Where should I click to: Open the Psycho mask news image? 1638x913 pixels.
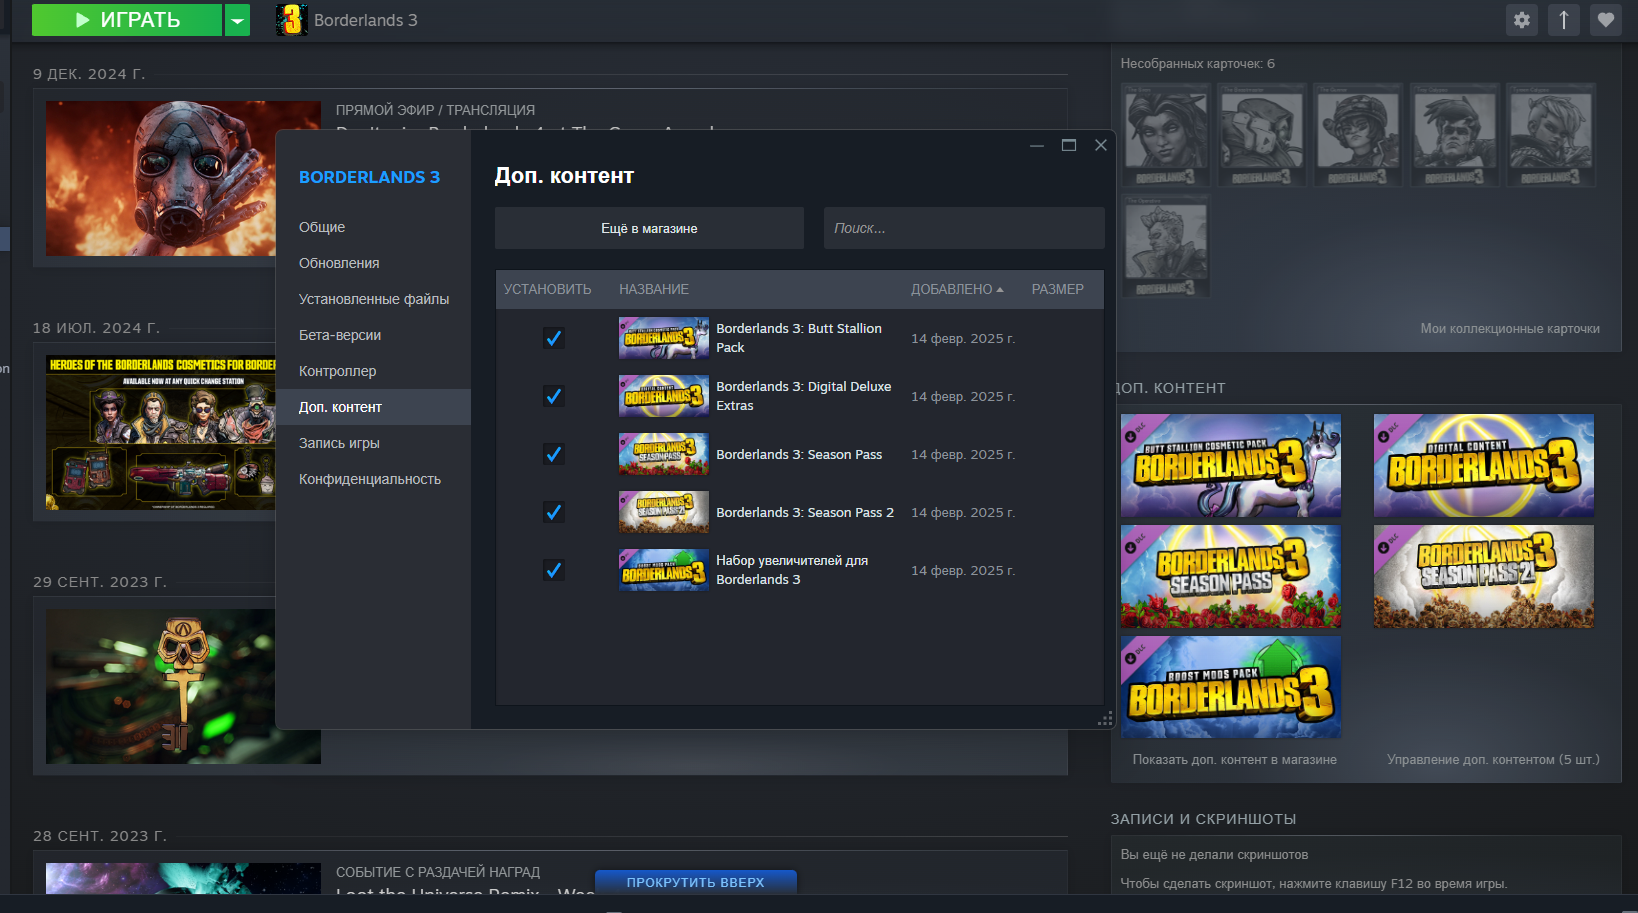coord(160,178)
